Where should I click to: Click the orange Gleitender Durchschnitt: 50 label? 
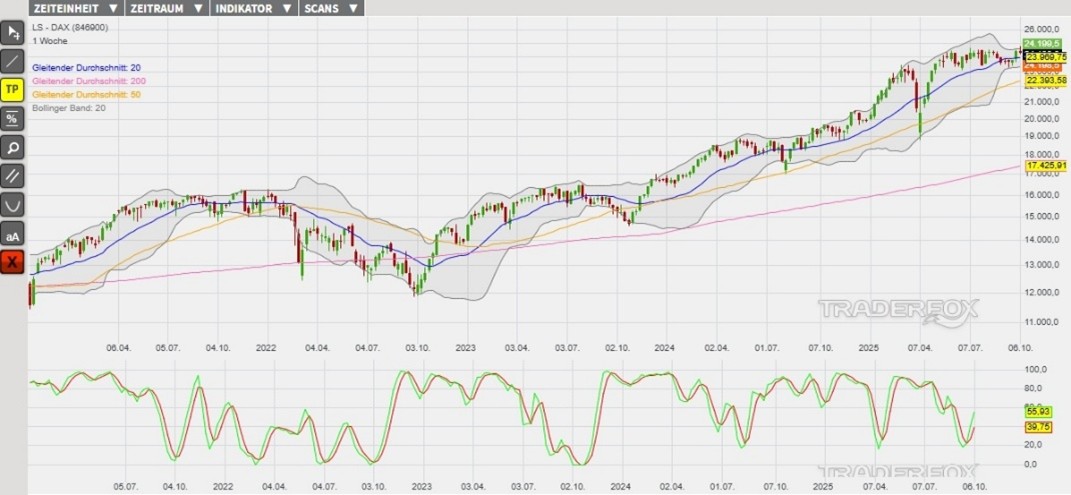click(86, 93)
